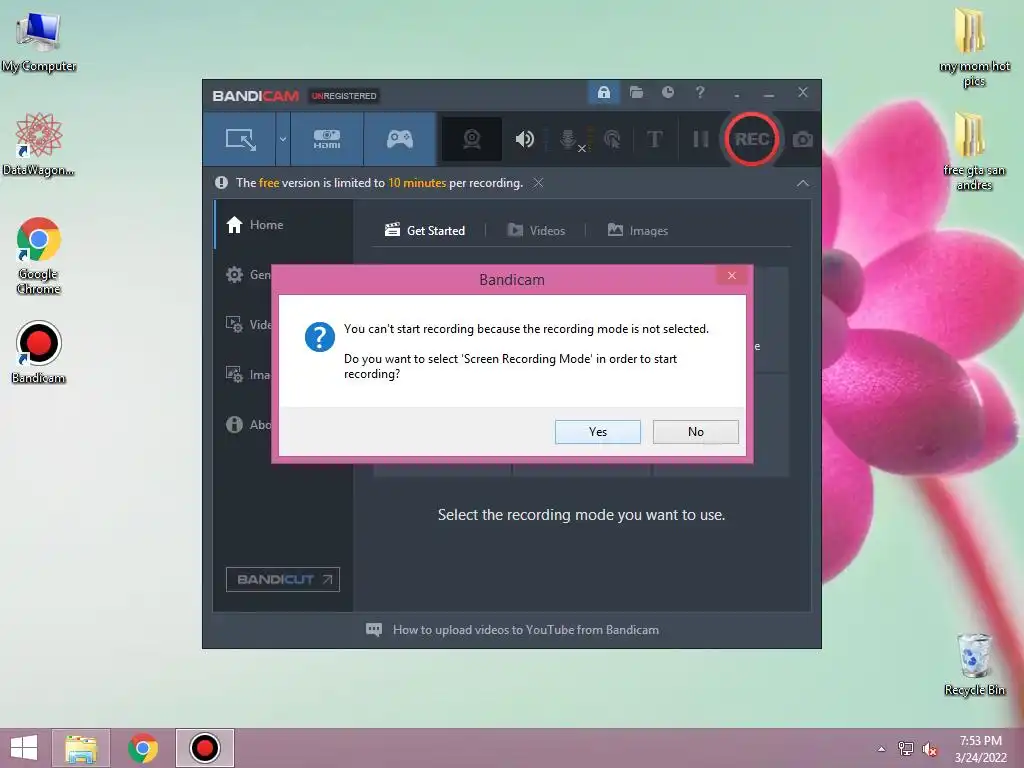
Task: Click the UNREGISTERED badge
Action: point(344,96)
